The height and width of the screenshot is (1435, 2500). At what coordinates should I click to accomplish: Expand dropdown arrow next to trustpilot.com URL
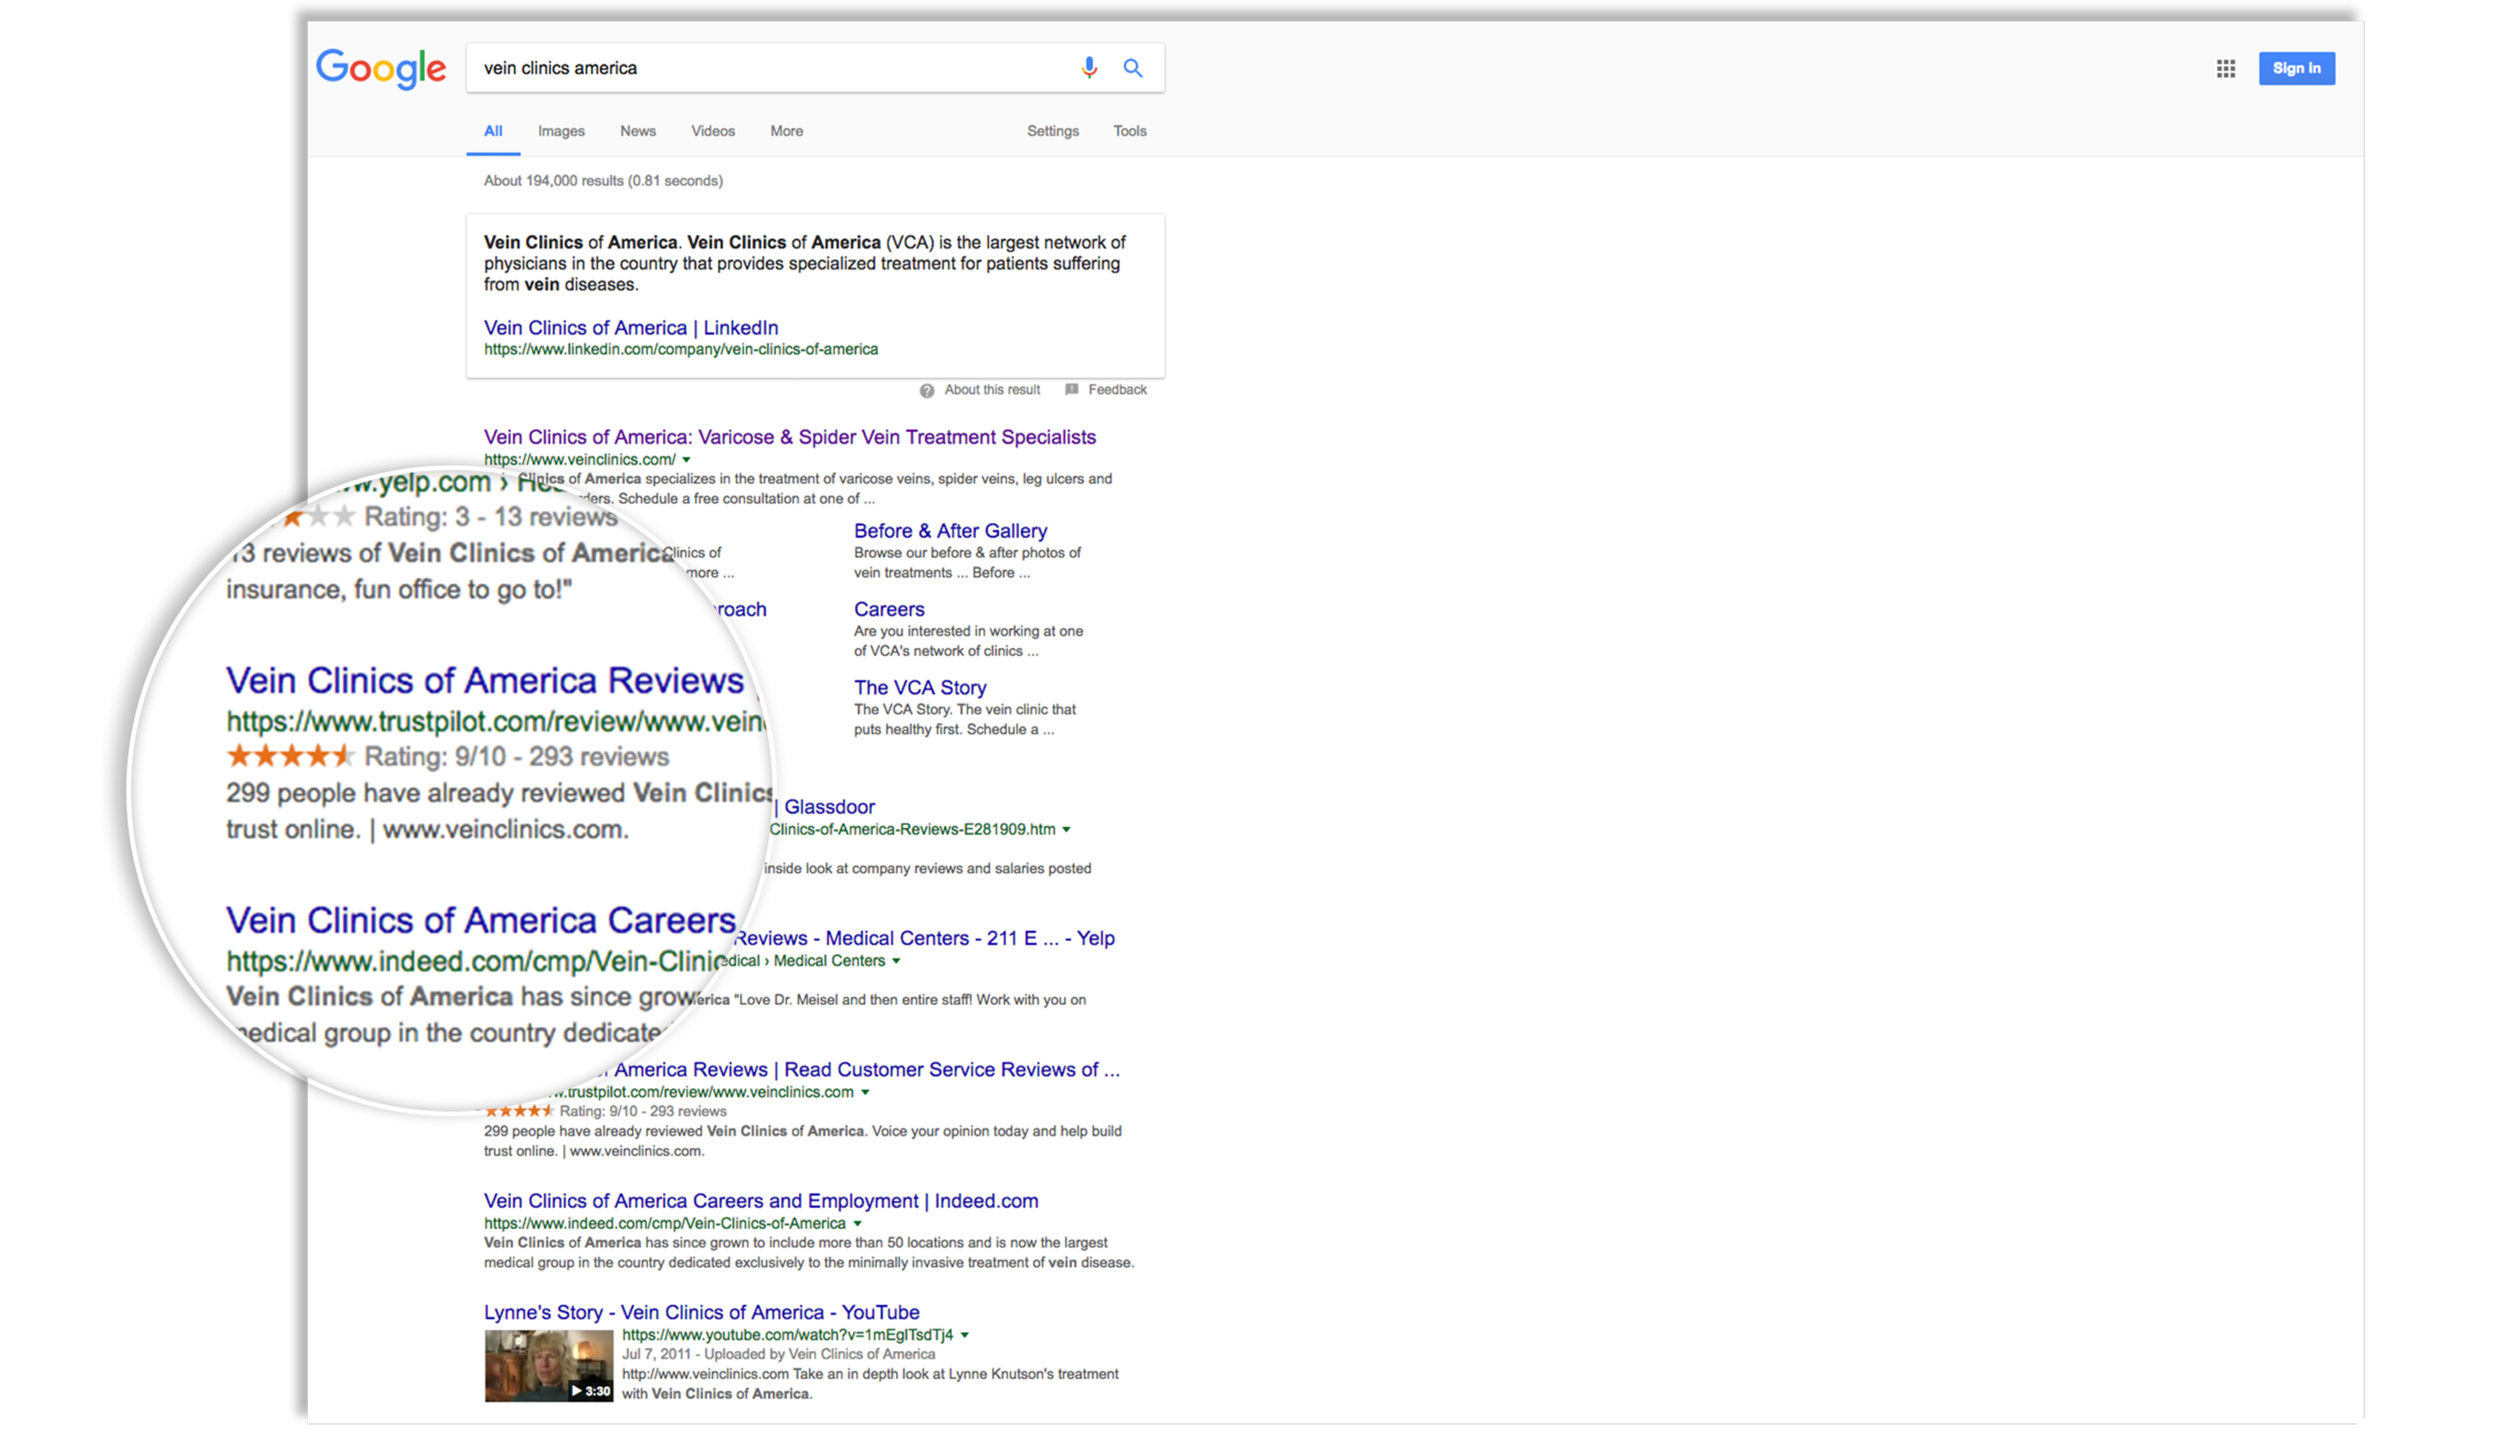point(865,1092)
